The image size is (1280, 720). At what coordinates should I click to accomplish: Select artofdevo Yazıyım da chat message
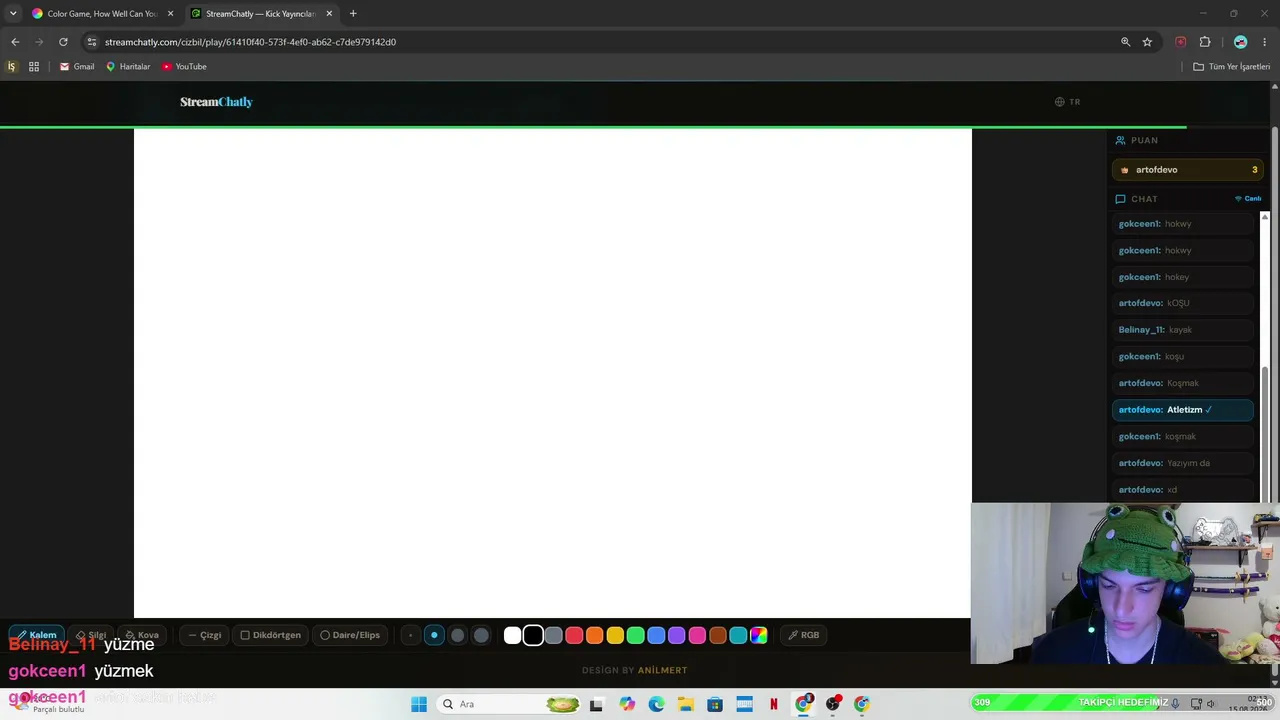click(x=1183, y=463)
